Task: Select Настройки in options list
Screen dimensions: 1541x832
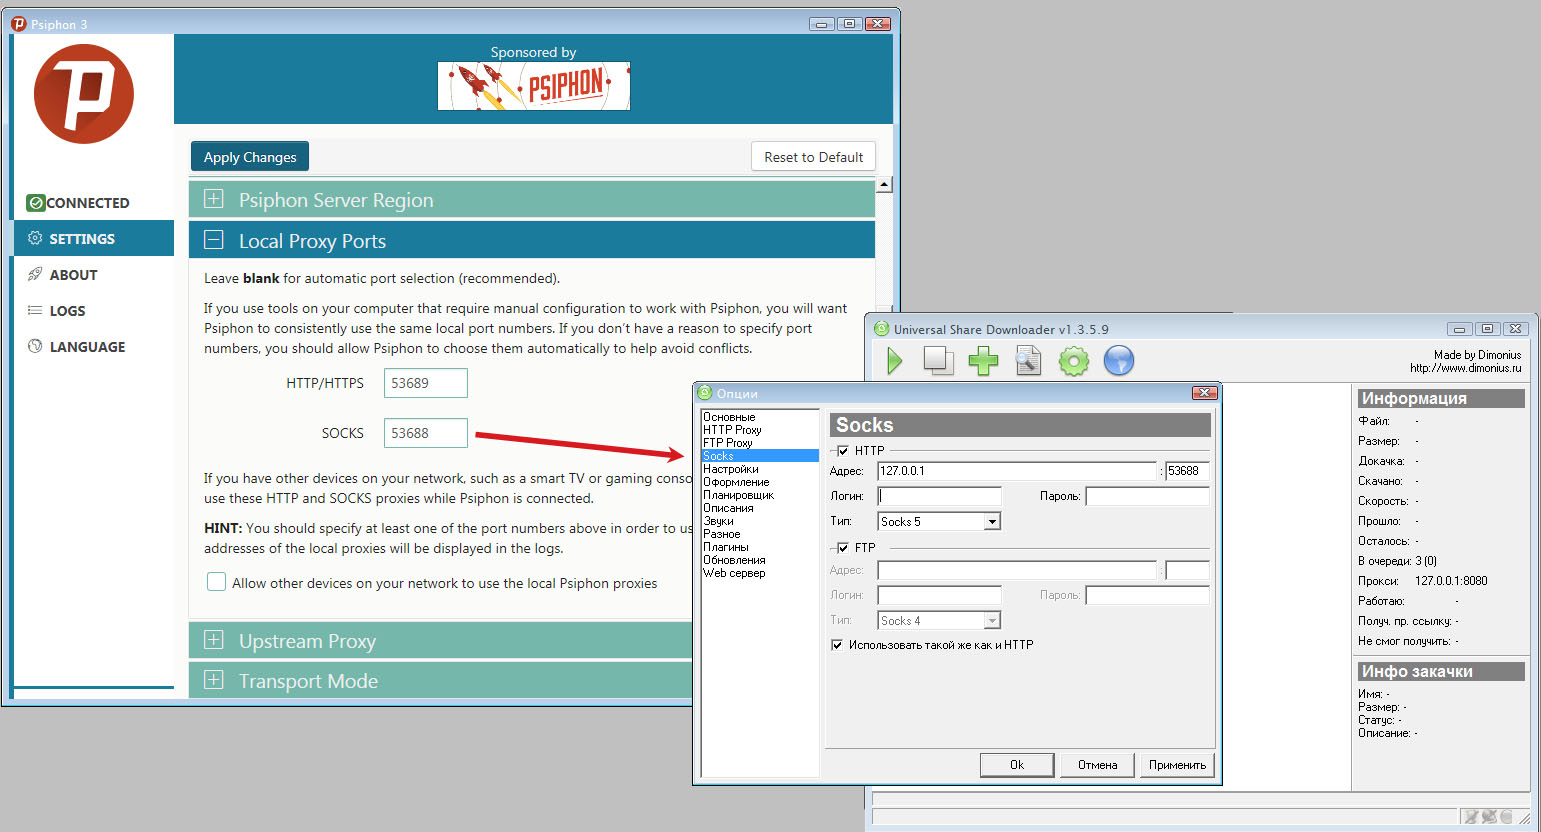Action: pyautogui.click(x=760, y=469)
